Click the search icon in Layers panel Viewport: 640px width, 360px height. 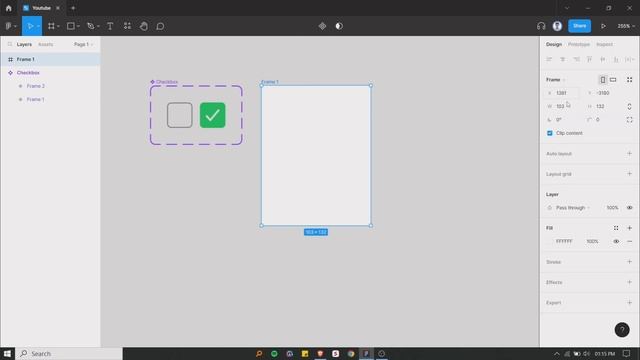click(10, 44)
